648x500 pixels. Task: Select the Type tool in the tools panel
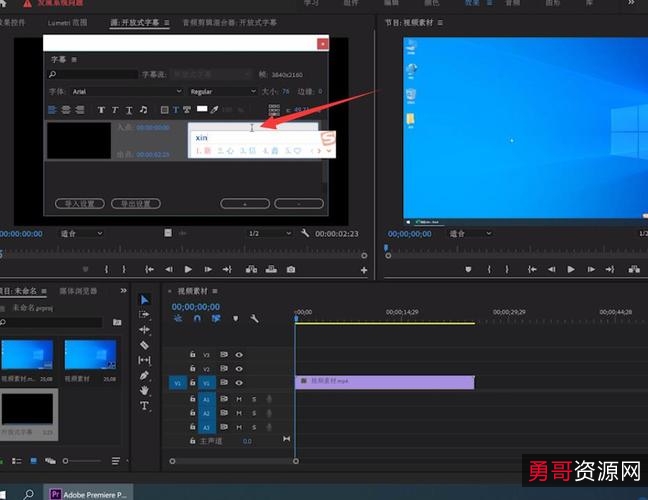tap(144, 406)
